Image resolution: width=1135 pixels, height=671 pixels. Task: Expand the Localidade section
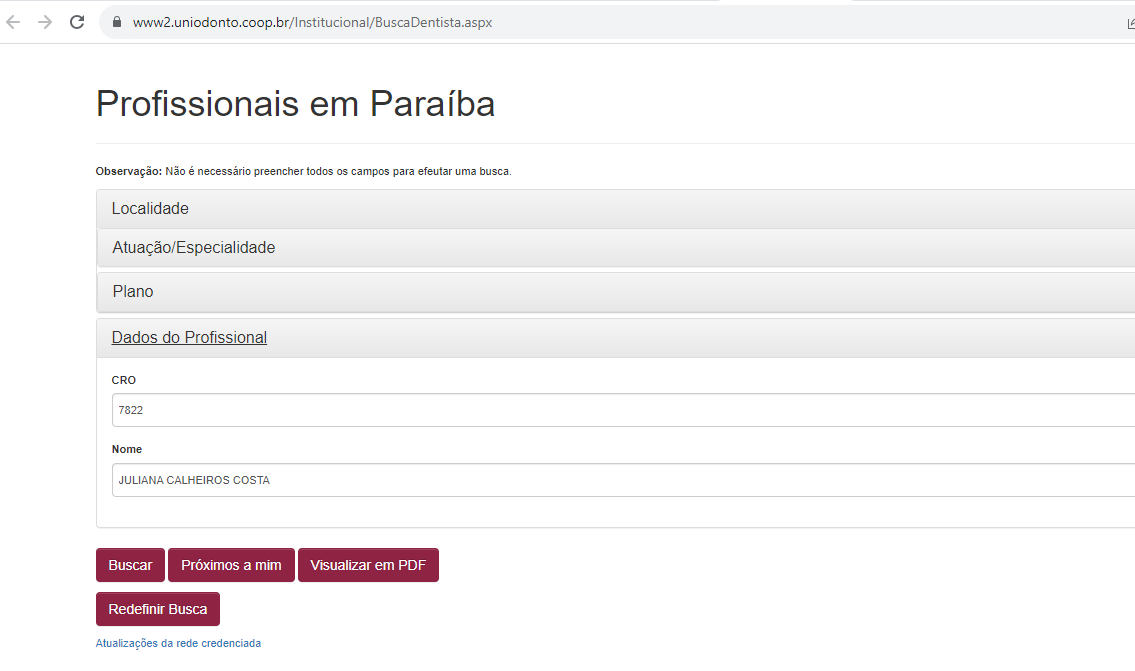(x=150, y=209)
